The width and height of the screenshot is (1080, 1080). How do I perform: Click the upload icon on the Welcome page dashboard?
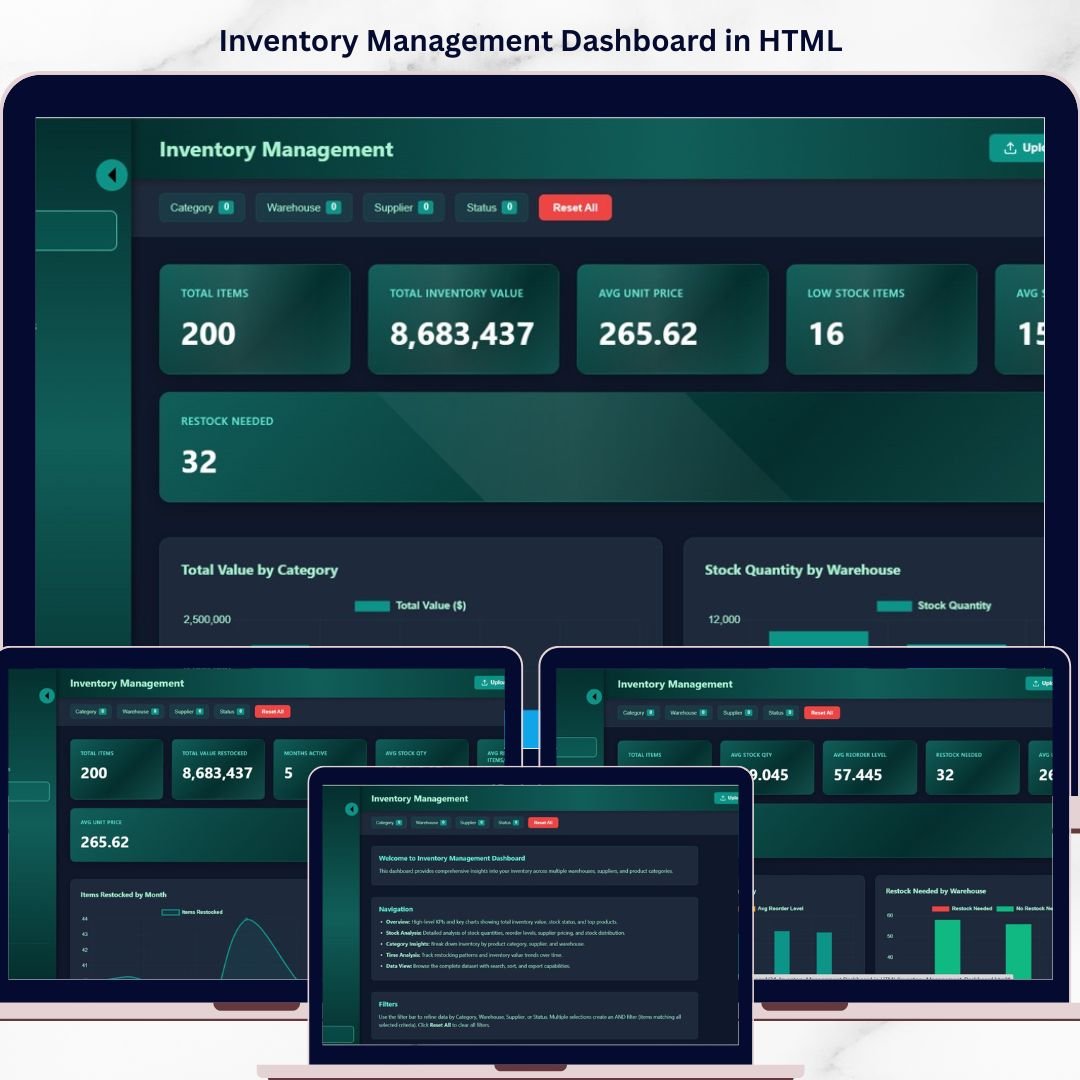pyautogui.click(x=721, y=798)
